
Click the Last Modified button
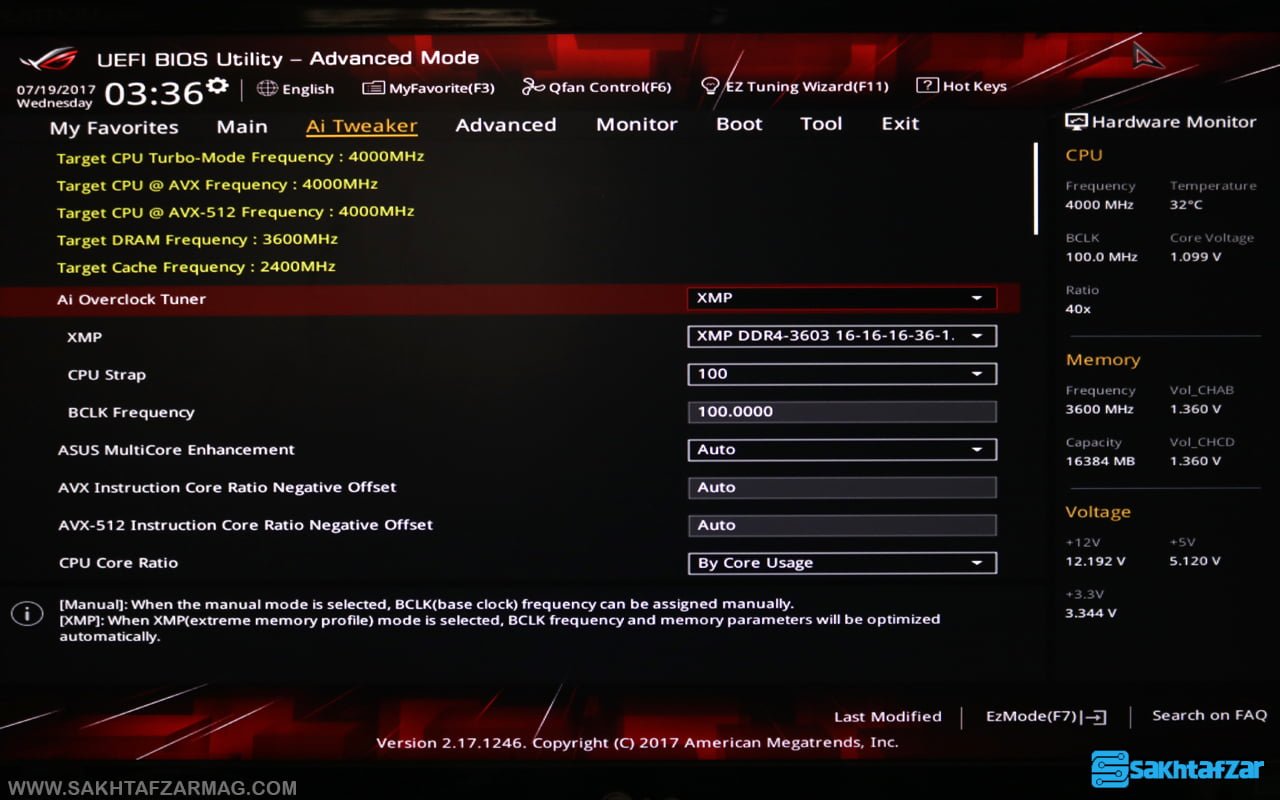click(x=887, y=716)
